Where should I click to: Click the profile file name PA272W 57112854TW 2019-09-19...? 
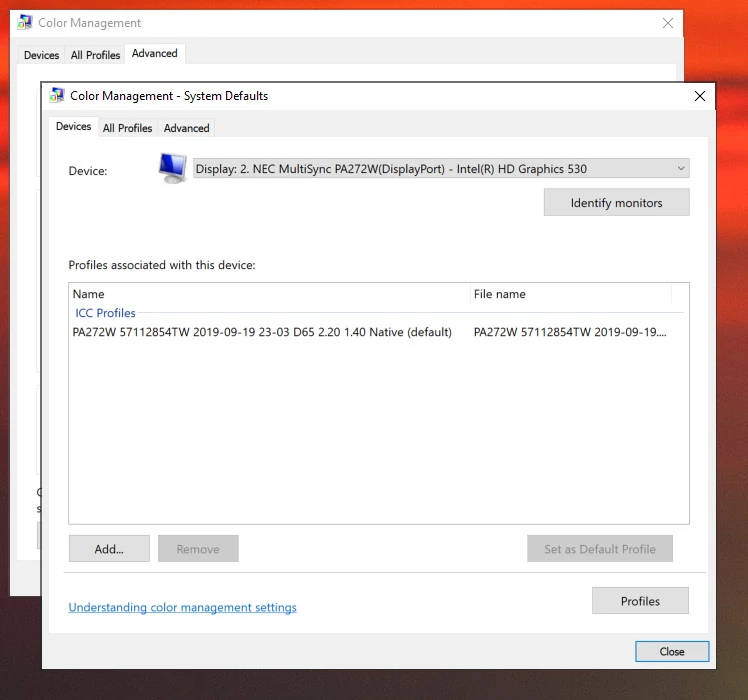click(x=570, y=332)
